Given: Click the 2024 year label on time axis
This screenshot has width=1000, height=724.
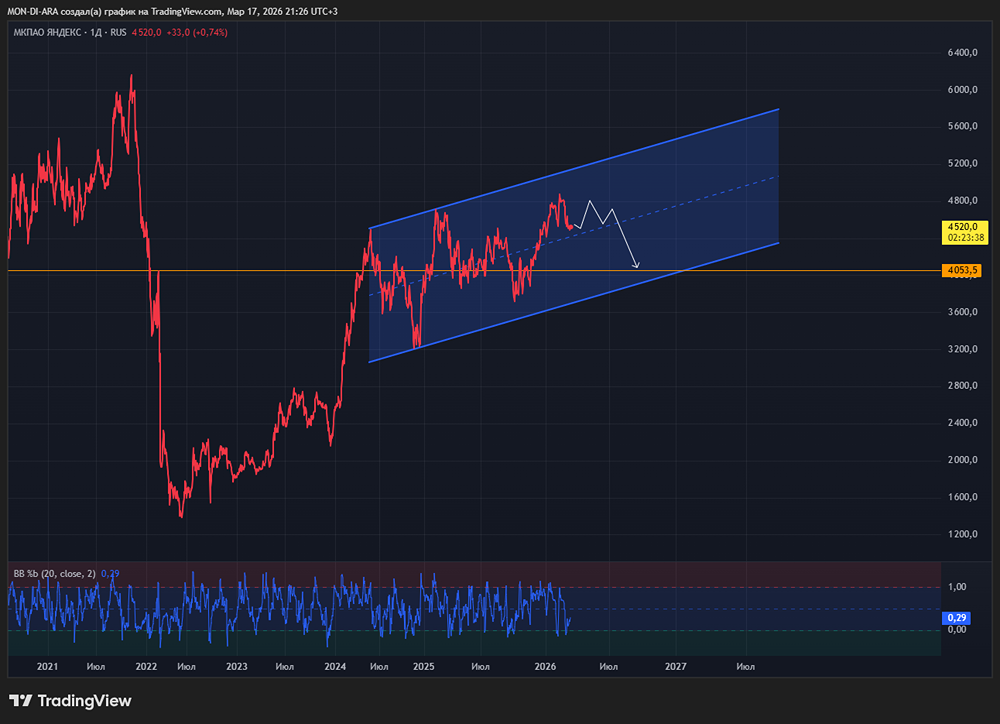Looking at the screenshot, I should 335,667.
